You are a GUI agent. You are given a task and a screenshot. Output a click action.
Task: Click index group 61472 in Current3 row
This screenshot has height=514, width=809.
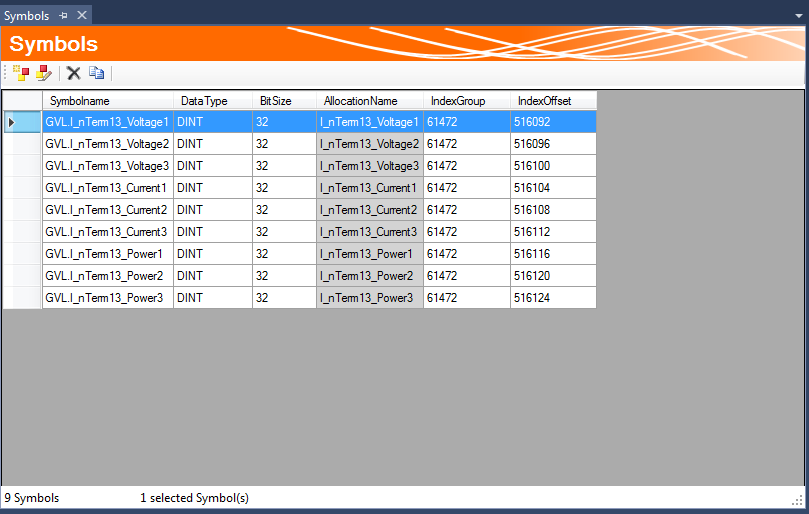click(x=467, y=232)
